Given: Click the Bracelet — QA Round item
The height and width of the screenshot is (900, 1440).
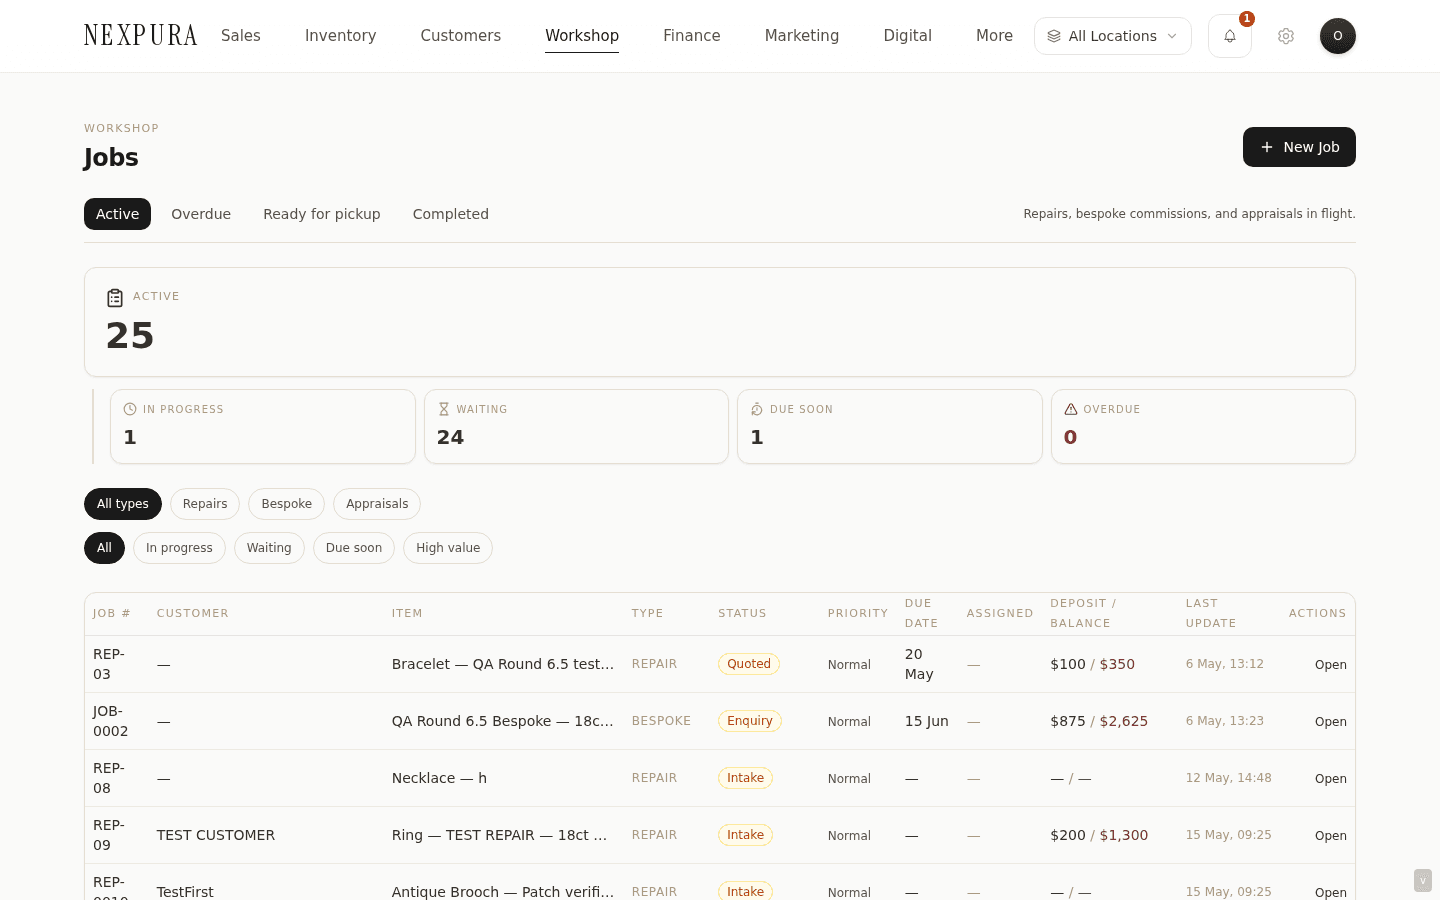Looking at the screenshot, I should [x=503, y=664].
